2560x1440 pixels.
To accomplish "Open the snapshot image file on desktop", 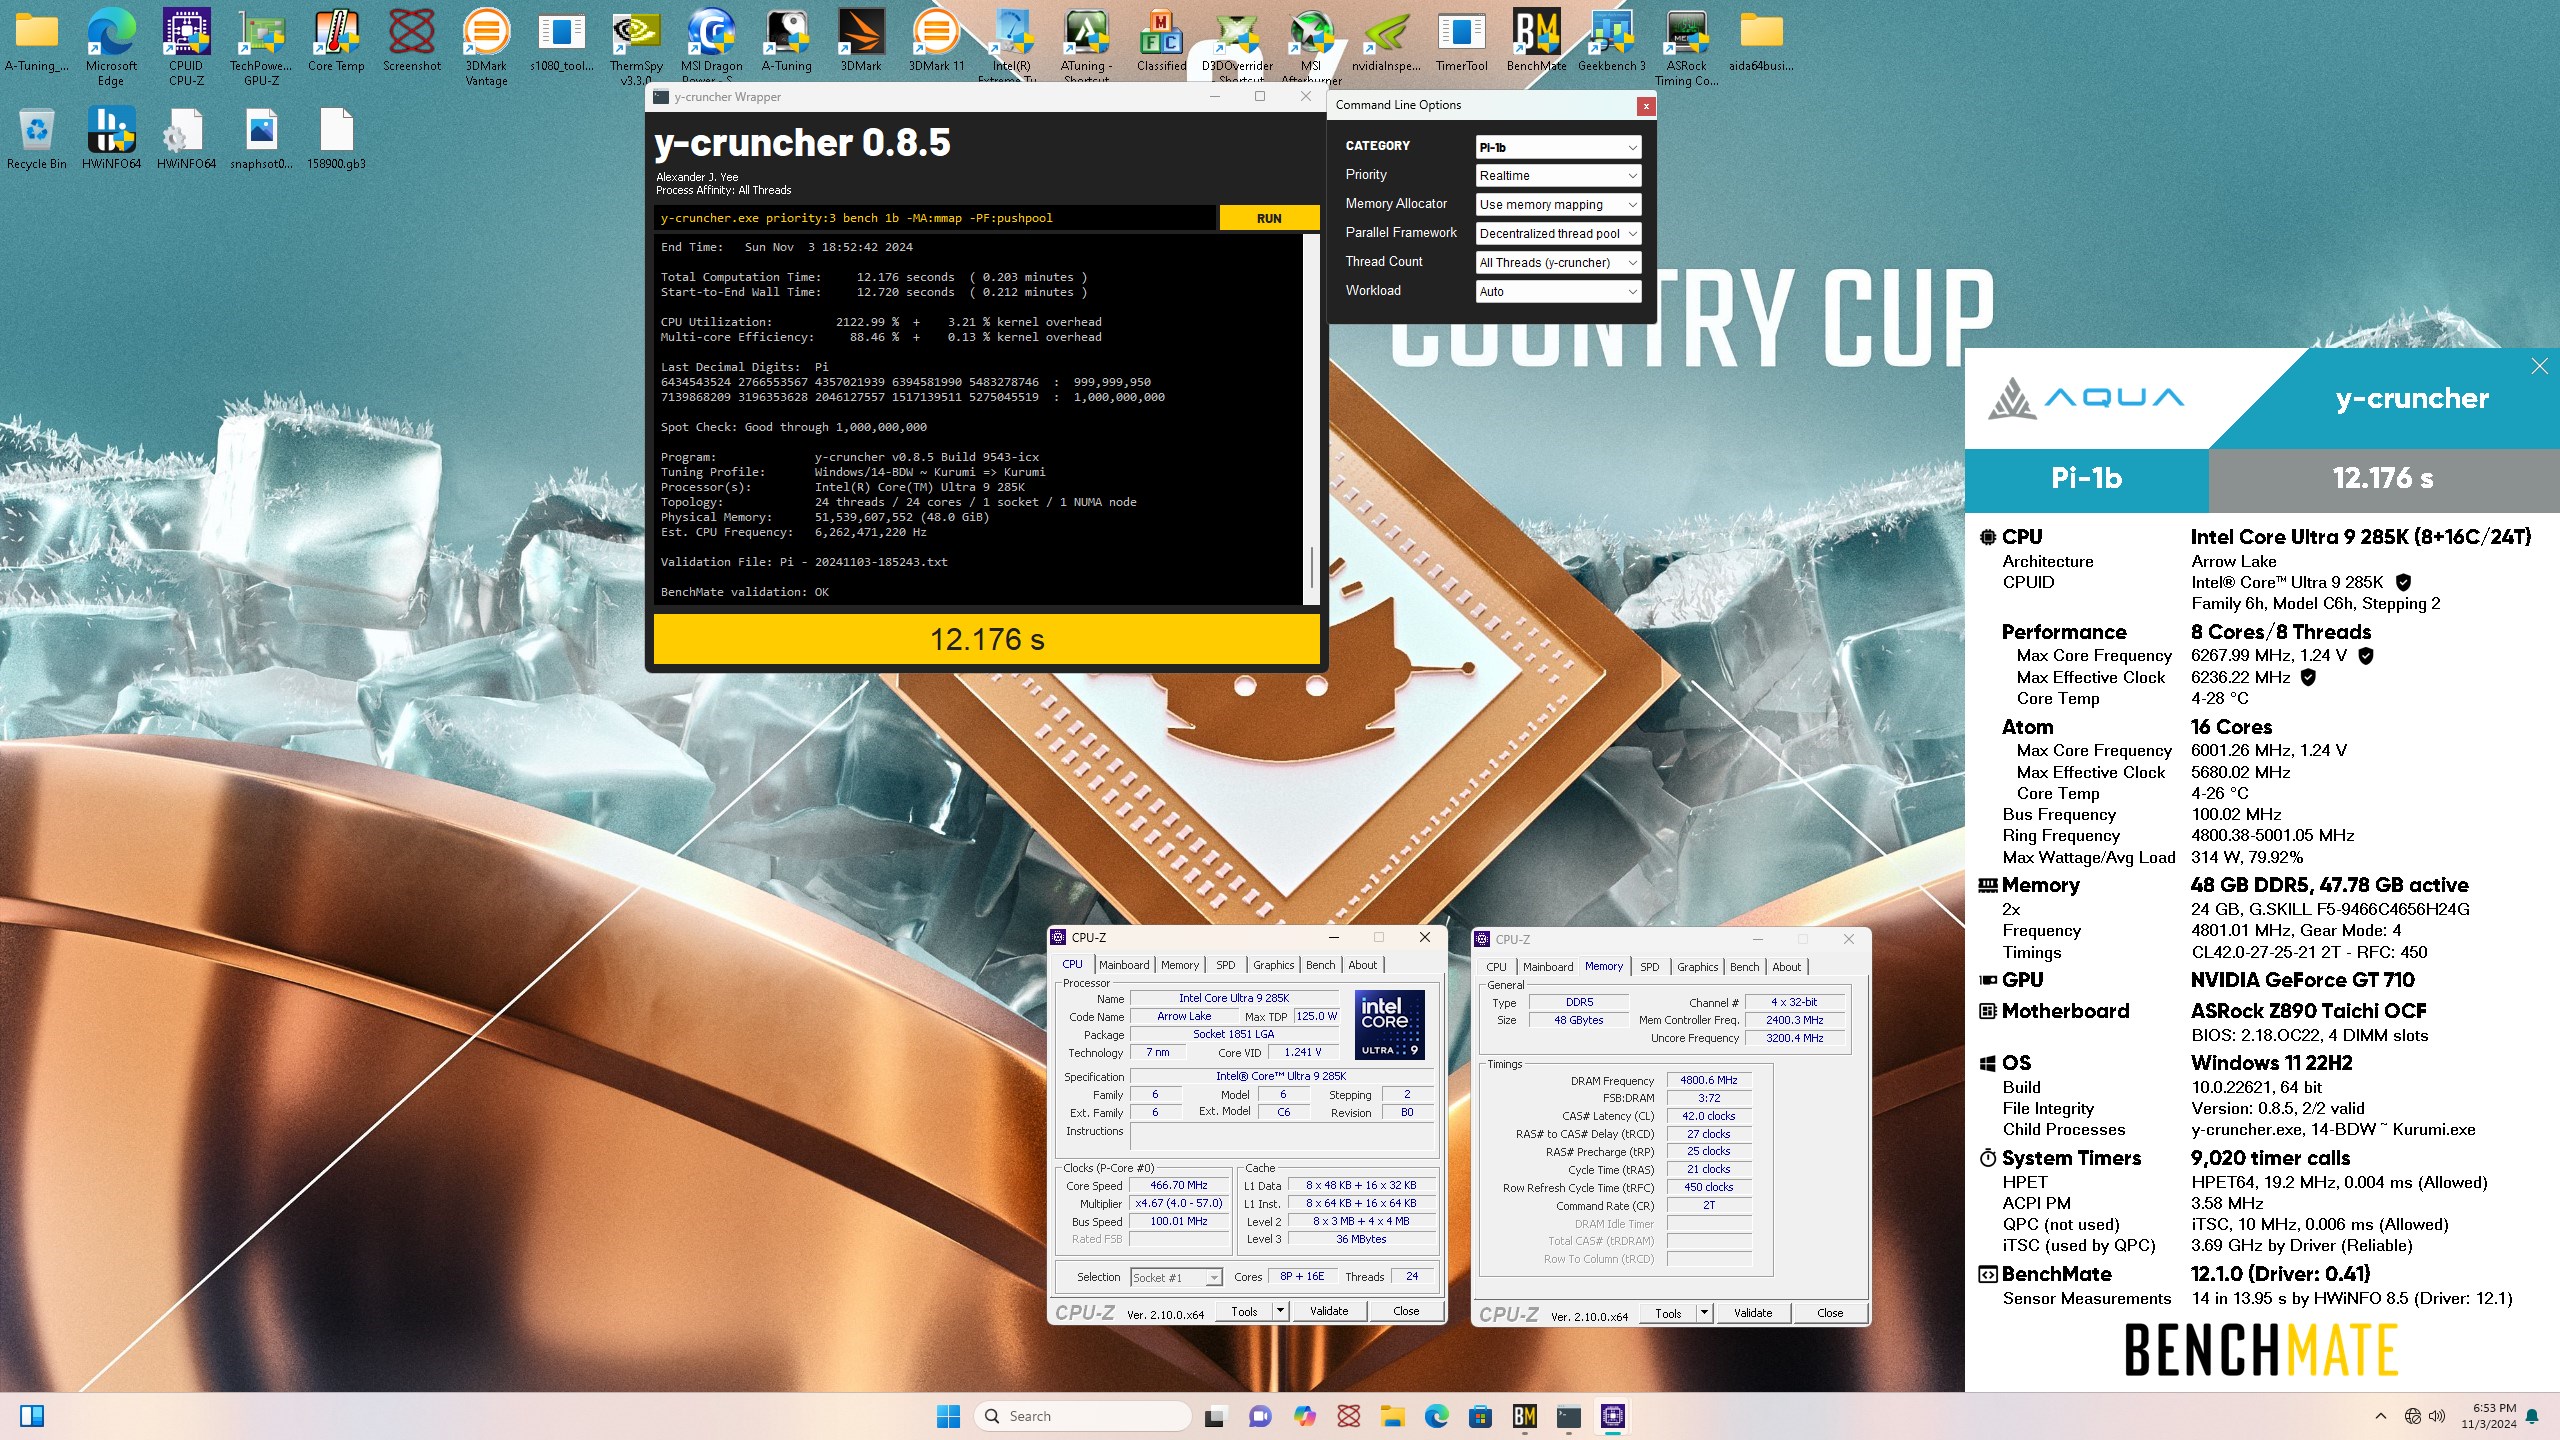I will point(261,138).
